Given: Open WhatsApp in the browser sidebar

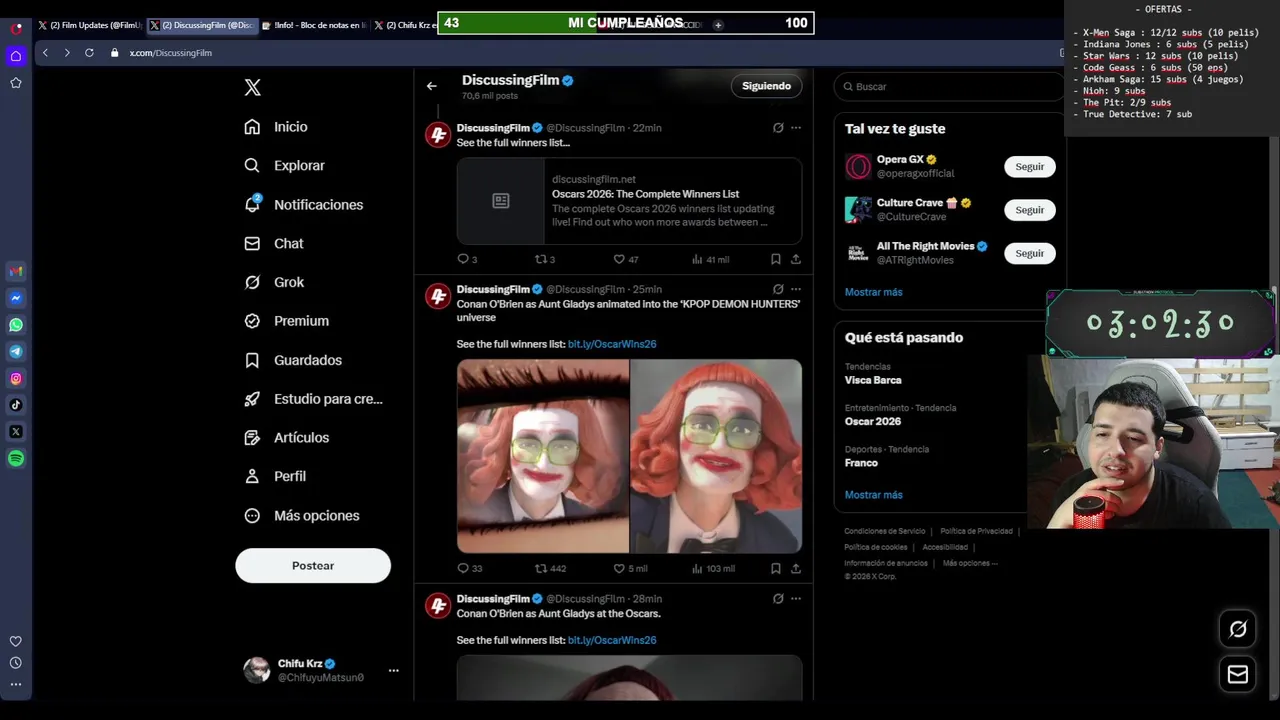Looking at the screenshot, I should coord(16,325).
